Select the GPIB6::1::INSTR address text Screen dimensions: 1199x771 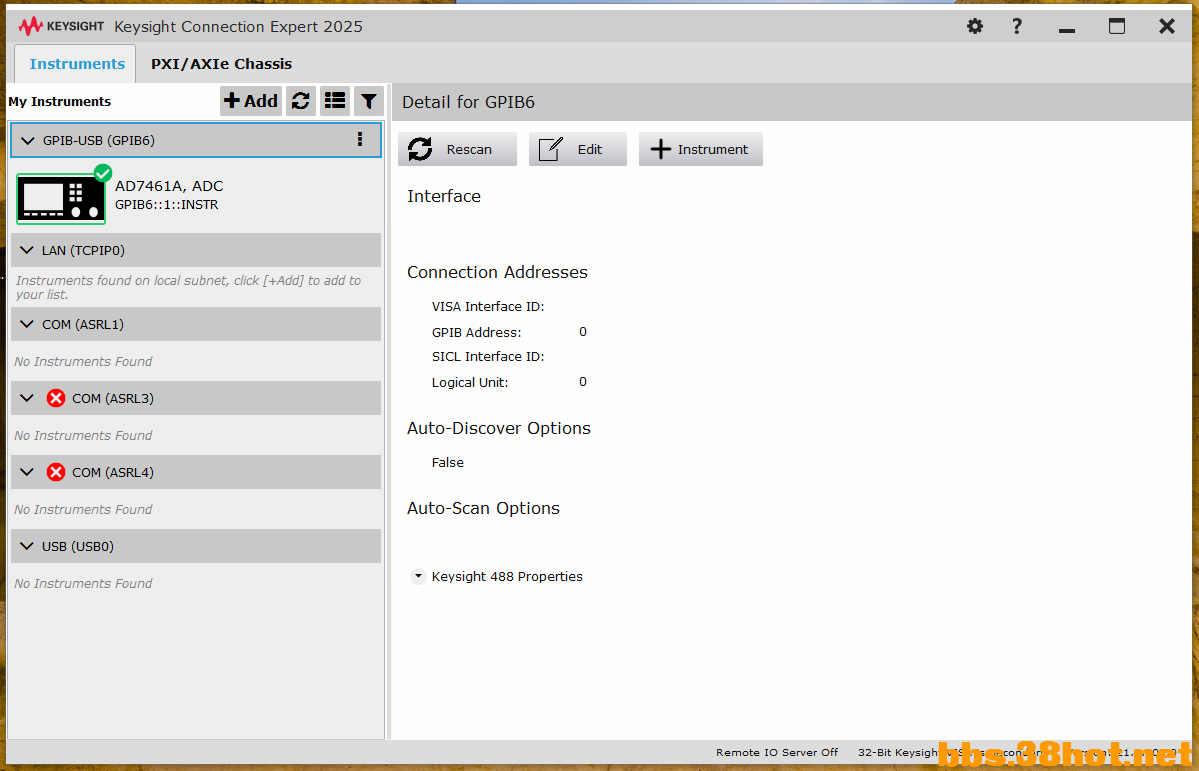tap(167, 205)
